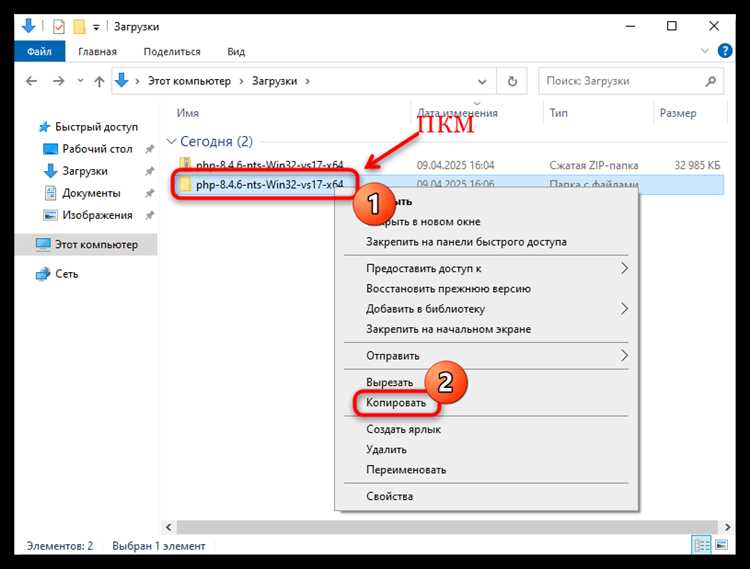The height and width of the screenshot is (569, 750).
Task: Open the Customize Quick Access Toolbar dropdown
Action: pyautogui.click(x=96, y=28)
